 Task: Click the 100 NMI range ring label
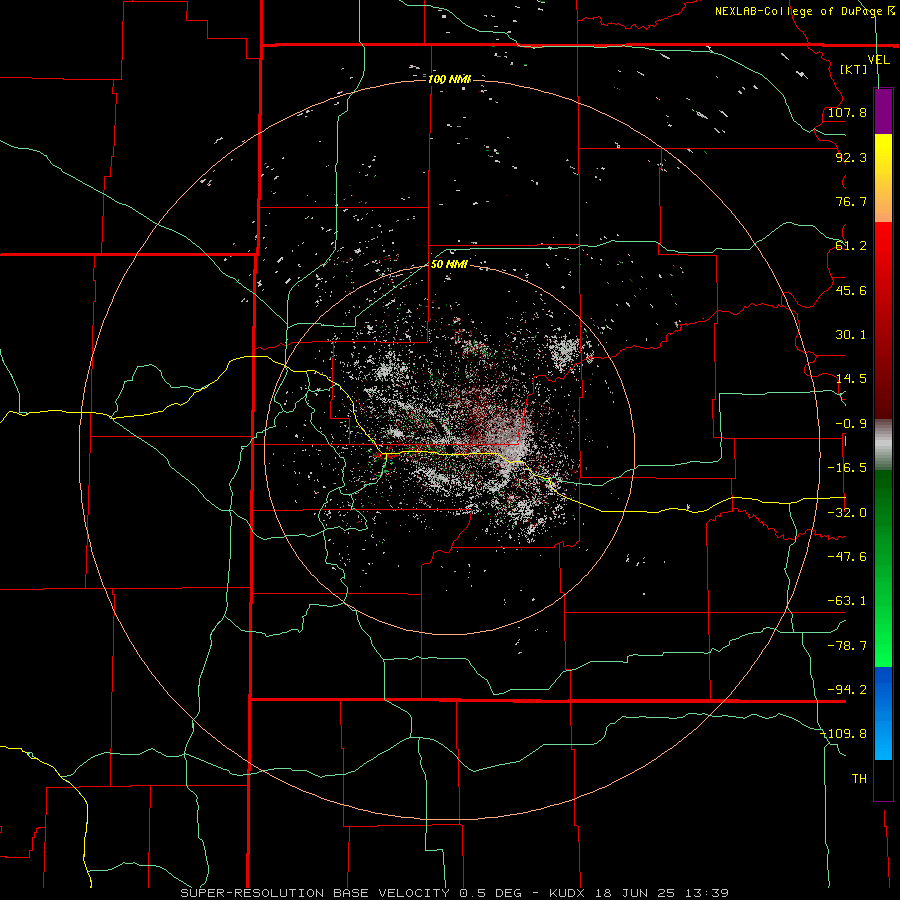pos(449,79)
